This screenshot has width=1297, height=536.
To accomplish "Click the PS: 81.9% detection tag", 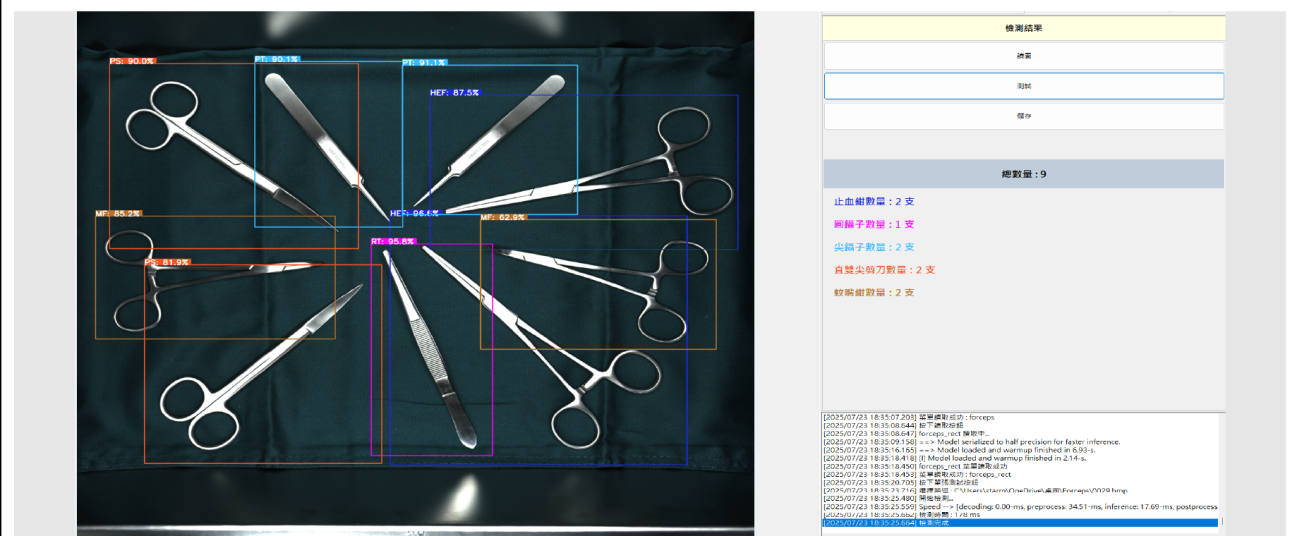I will coord(167,262).
